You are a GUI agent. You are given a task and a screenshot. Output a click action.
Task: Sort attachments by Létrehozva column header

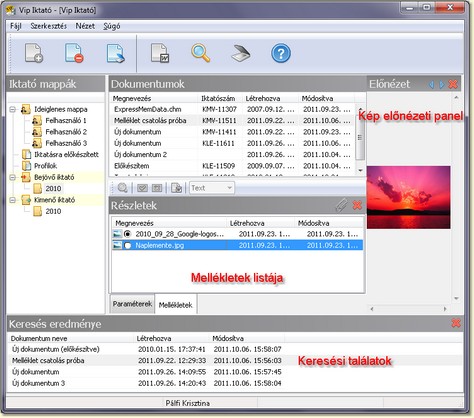pyautogui.click(x=247, y=223)
